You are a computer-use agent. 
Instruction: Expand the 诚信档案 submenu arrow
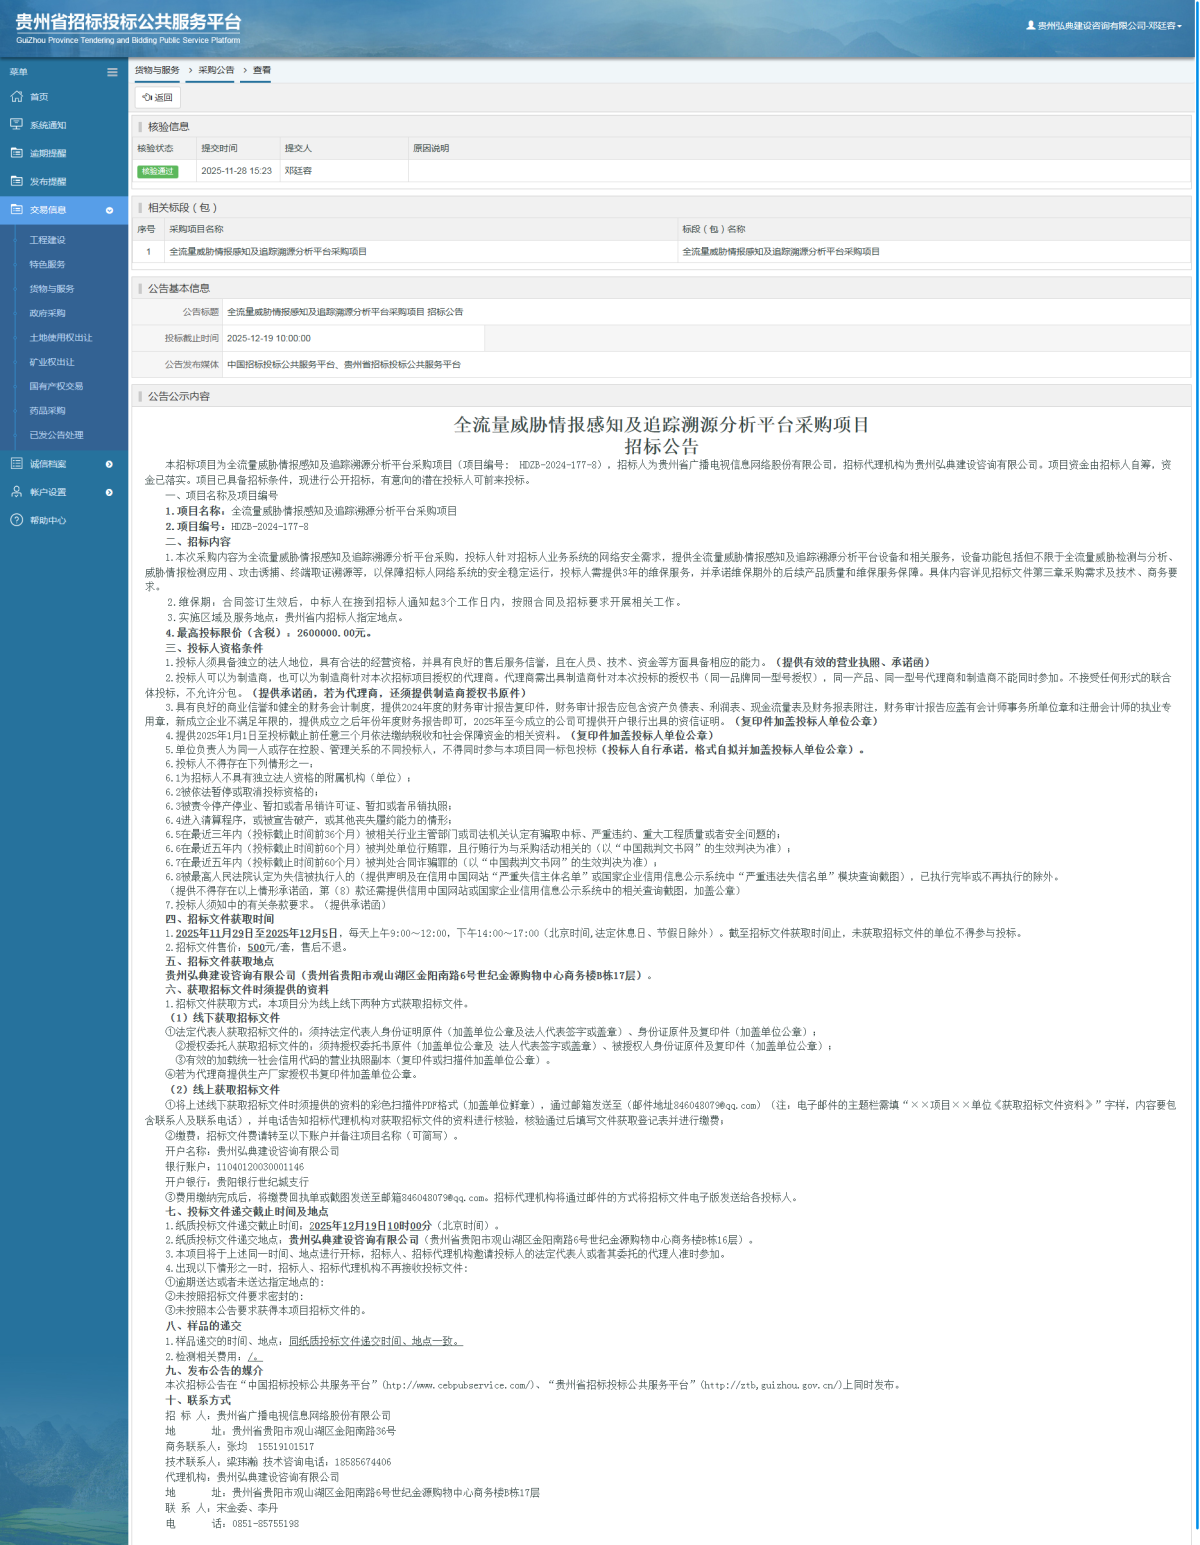click(x=109, y=464)
